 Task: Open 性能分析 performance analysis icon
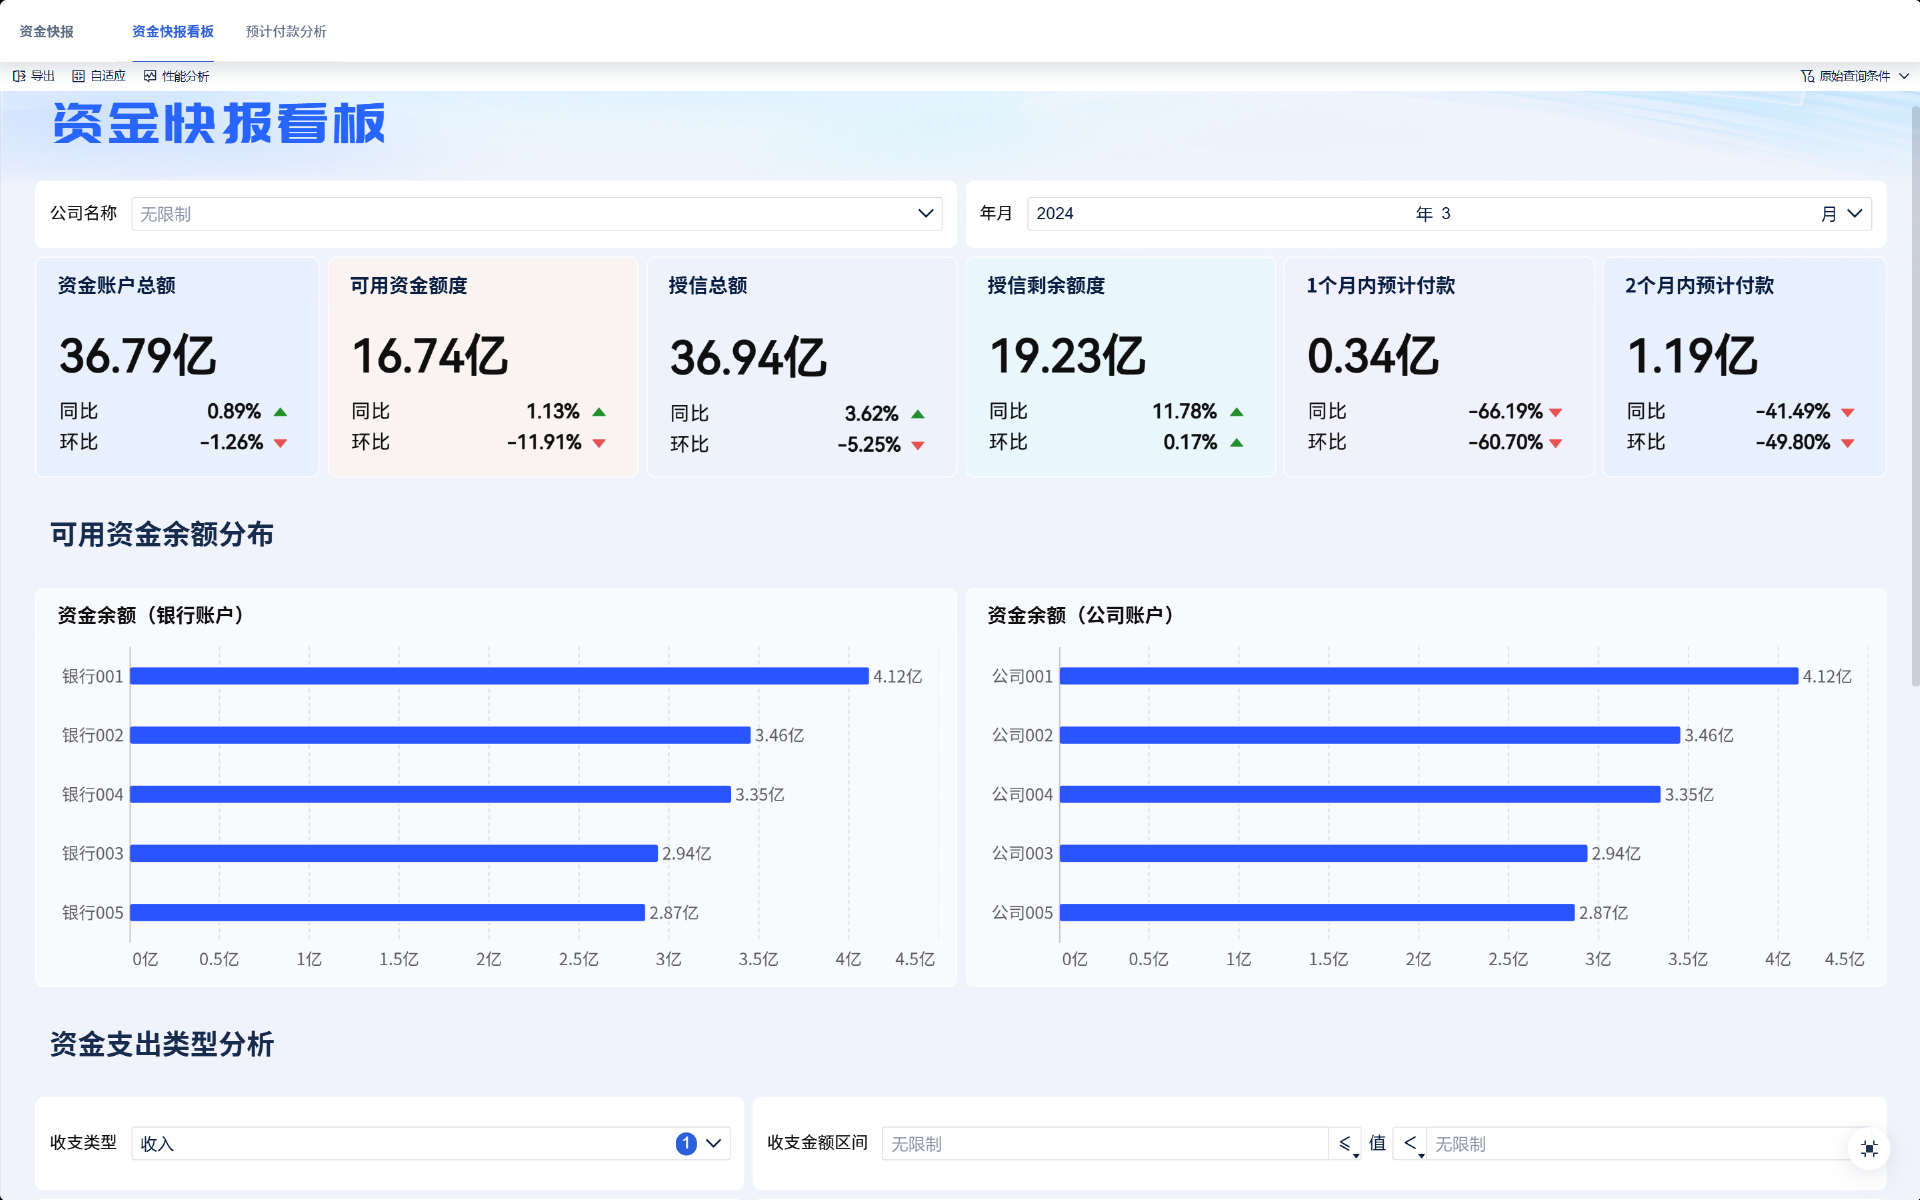pos(150,76)
